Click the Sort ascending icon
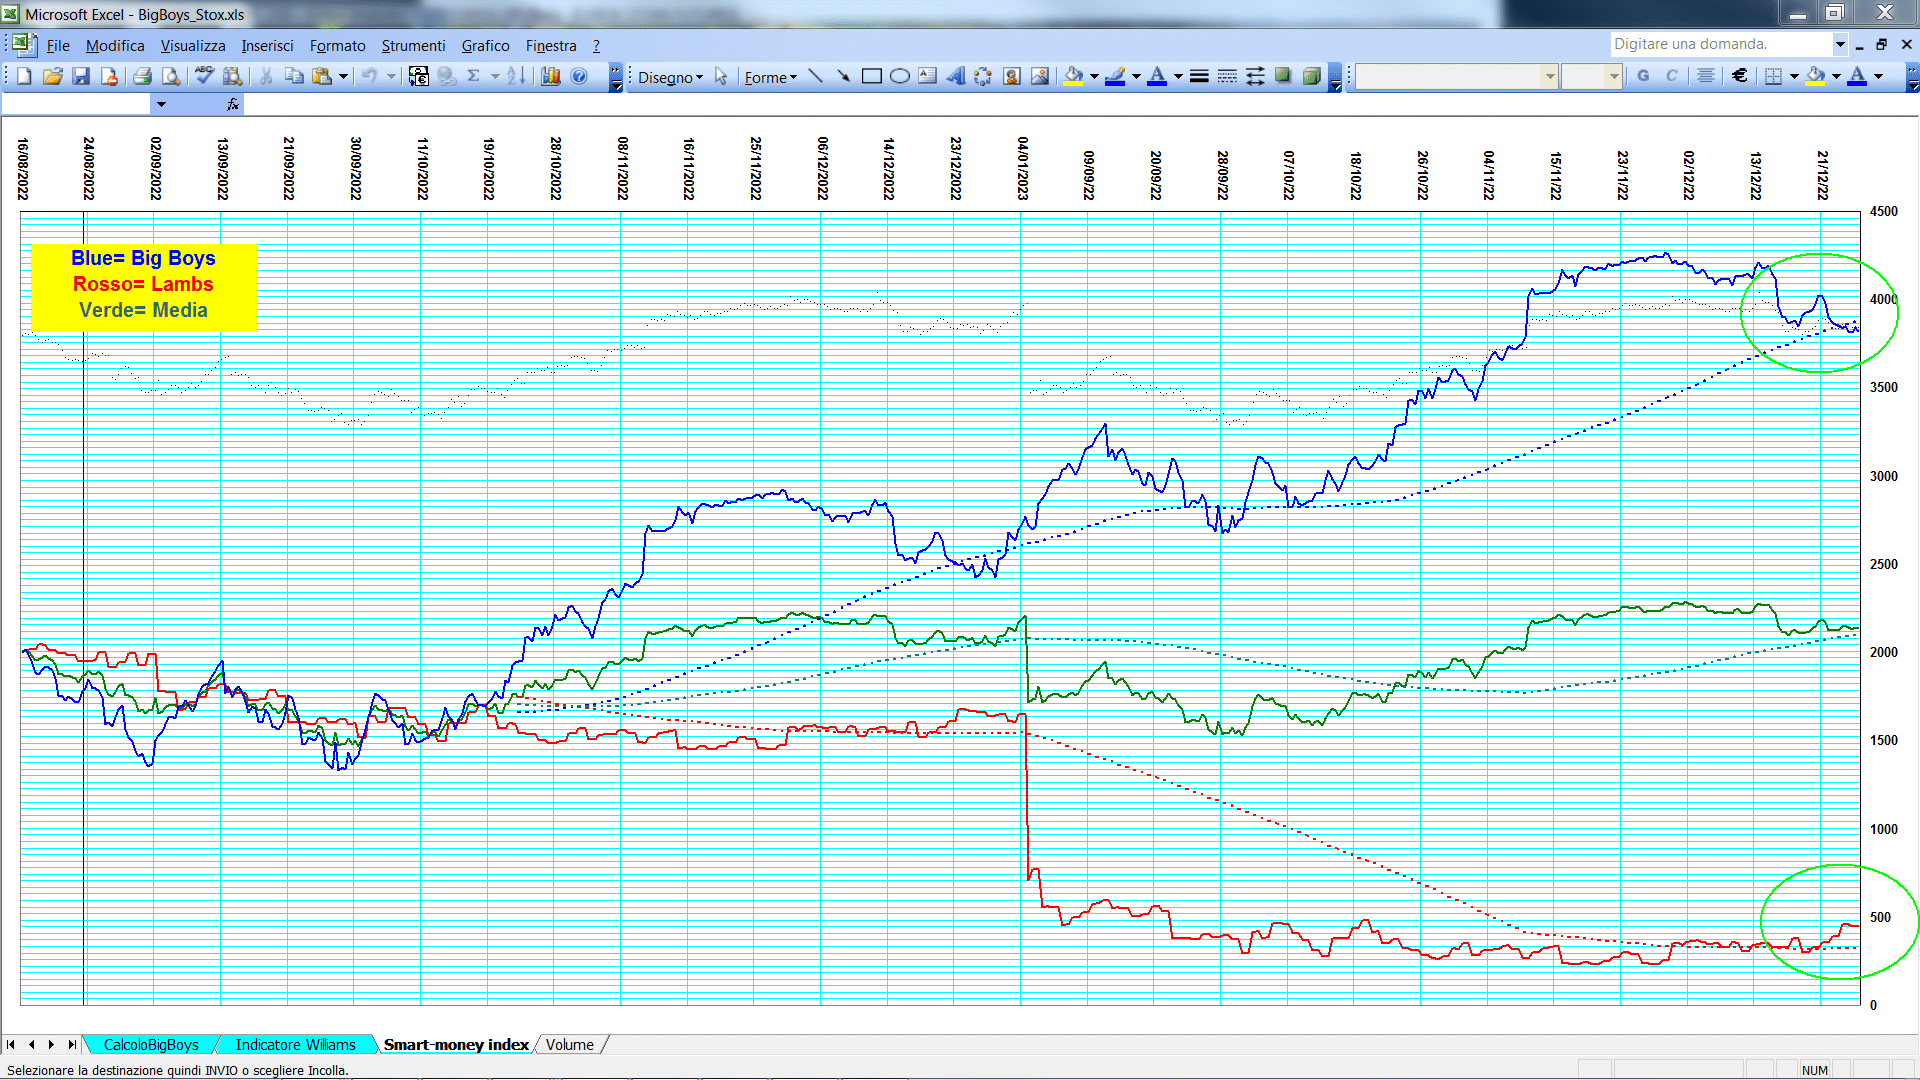Image resolution: width=1920 pixels, height=1080 pixels. click(x=516, y=77)
